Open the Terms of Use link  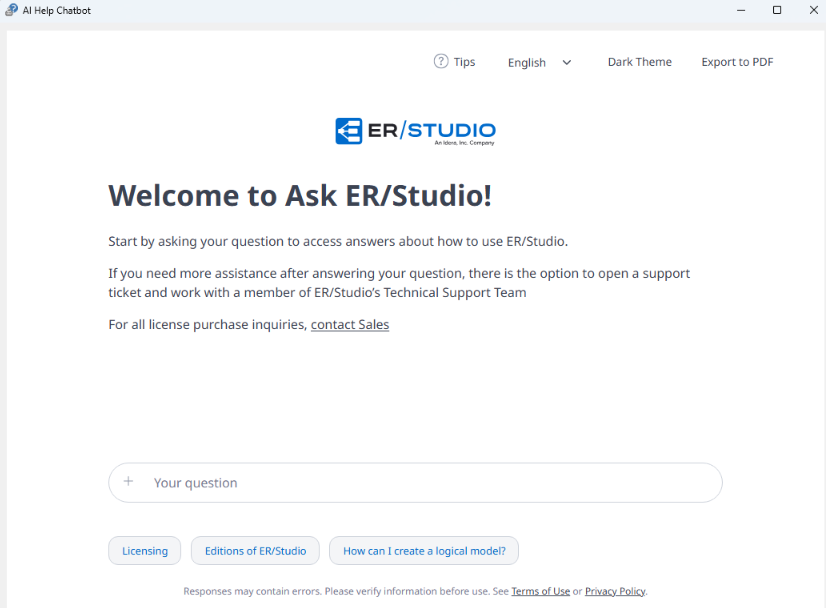(540, 591)
